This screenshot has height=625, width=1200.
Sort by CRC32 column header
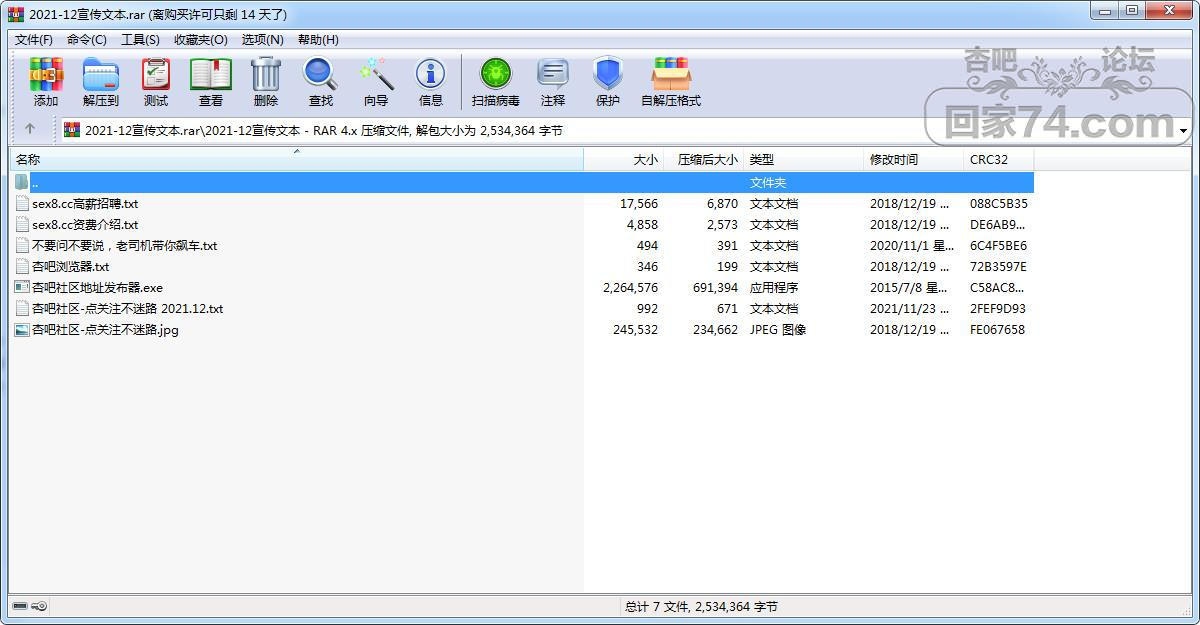click(x=999, y=159)
